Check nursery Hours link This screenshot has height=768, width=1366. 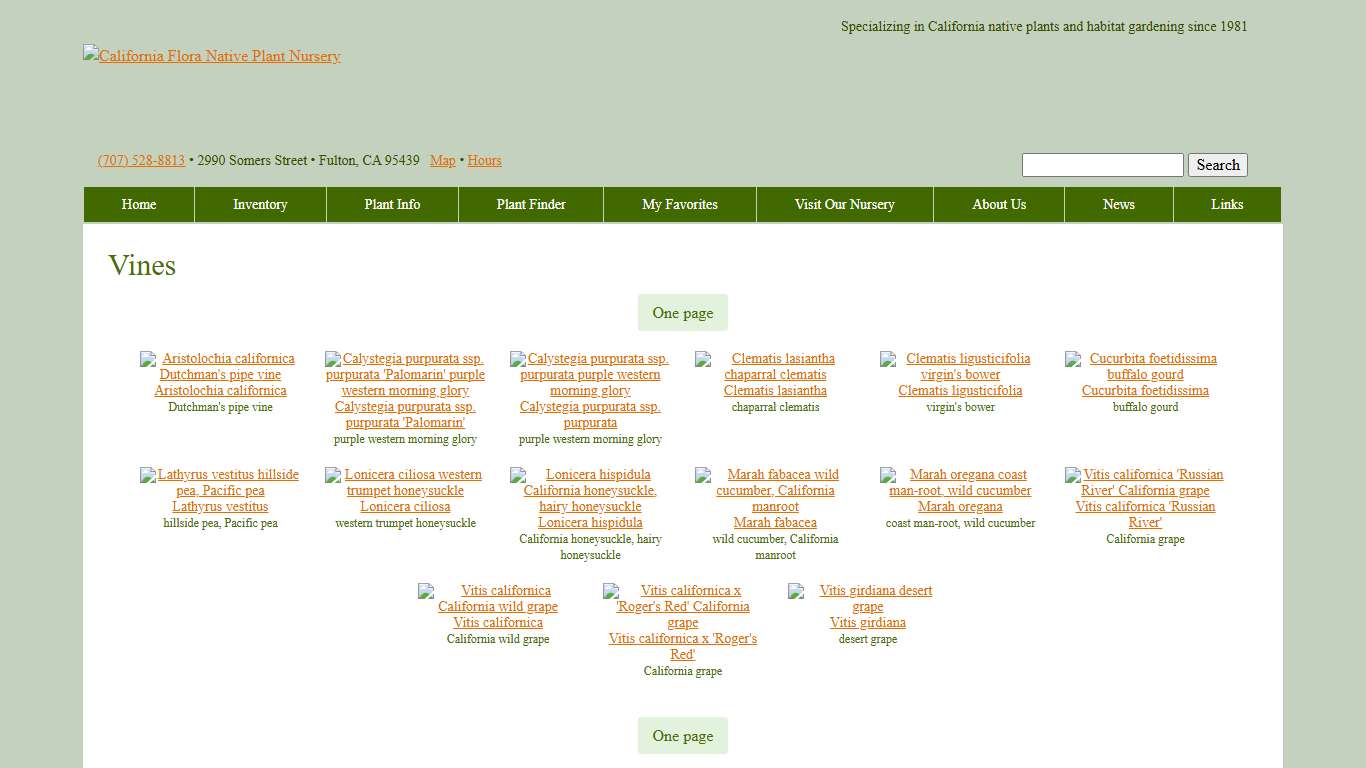tap(484, 160)
